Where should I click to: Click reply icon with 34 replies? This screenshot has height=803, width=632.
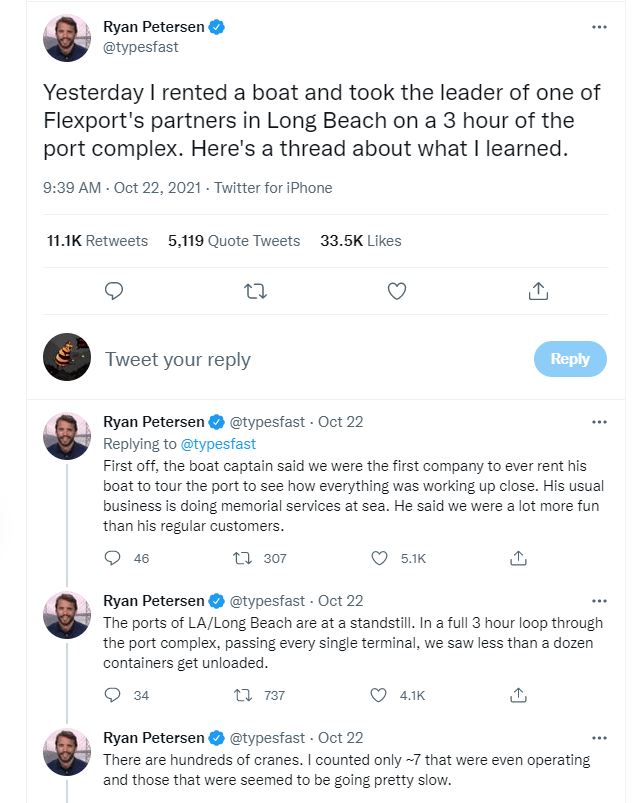113,695
